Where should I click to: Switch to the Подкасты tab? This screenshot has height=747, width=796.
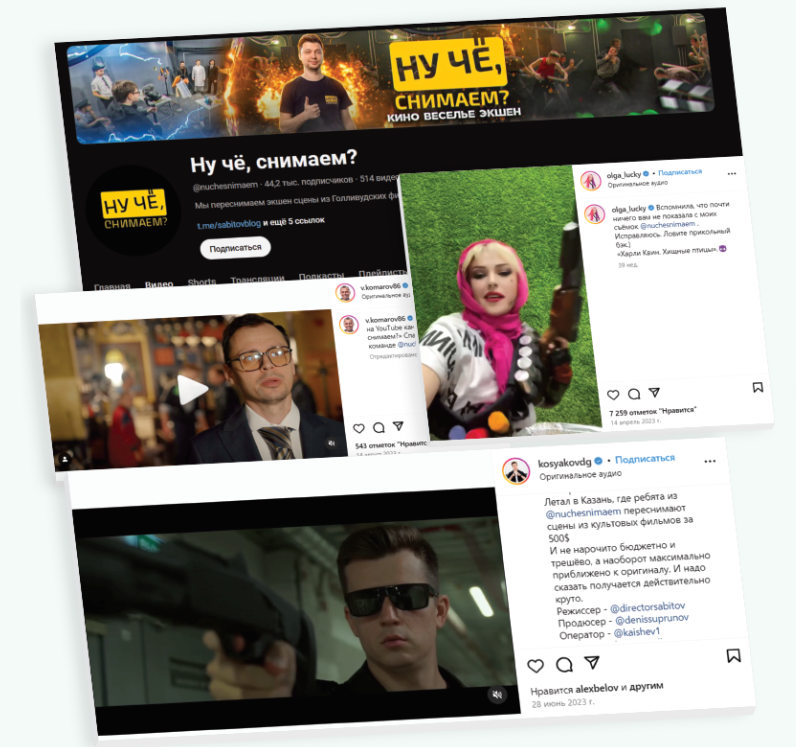[321, 276]
